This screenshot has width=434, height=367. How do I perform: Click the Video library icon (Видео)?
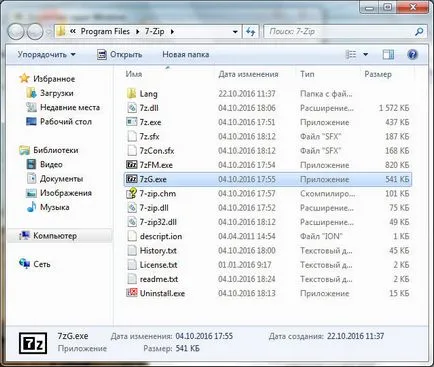tap(31, 164)
